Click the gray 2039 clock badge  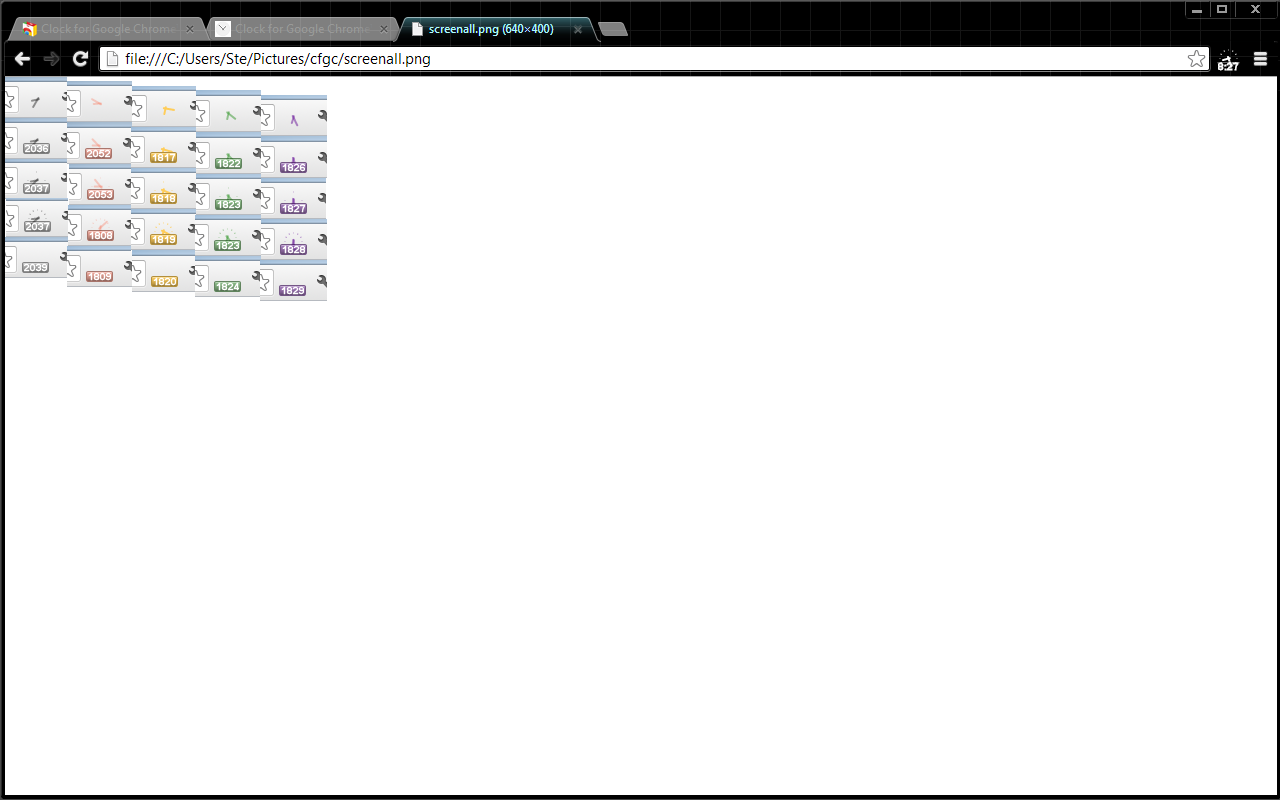point(36,266)
